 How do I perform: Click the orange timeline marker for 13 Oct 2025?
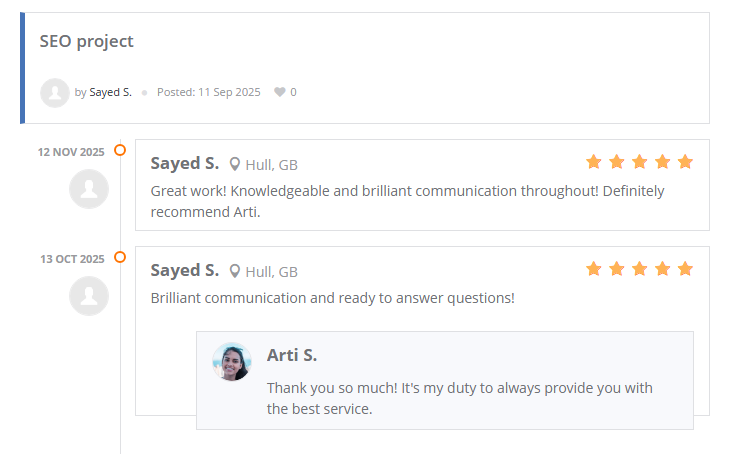(x=120, y=257)
